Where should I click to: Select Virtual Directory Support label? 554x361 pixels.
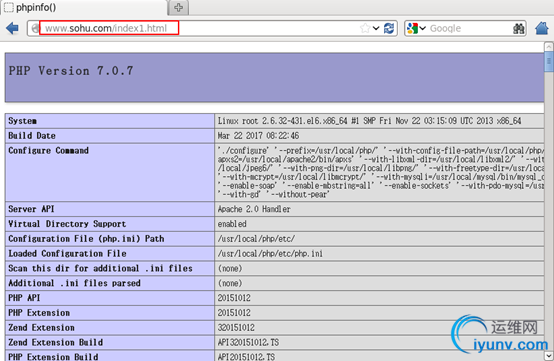[67, 224]
